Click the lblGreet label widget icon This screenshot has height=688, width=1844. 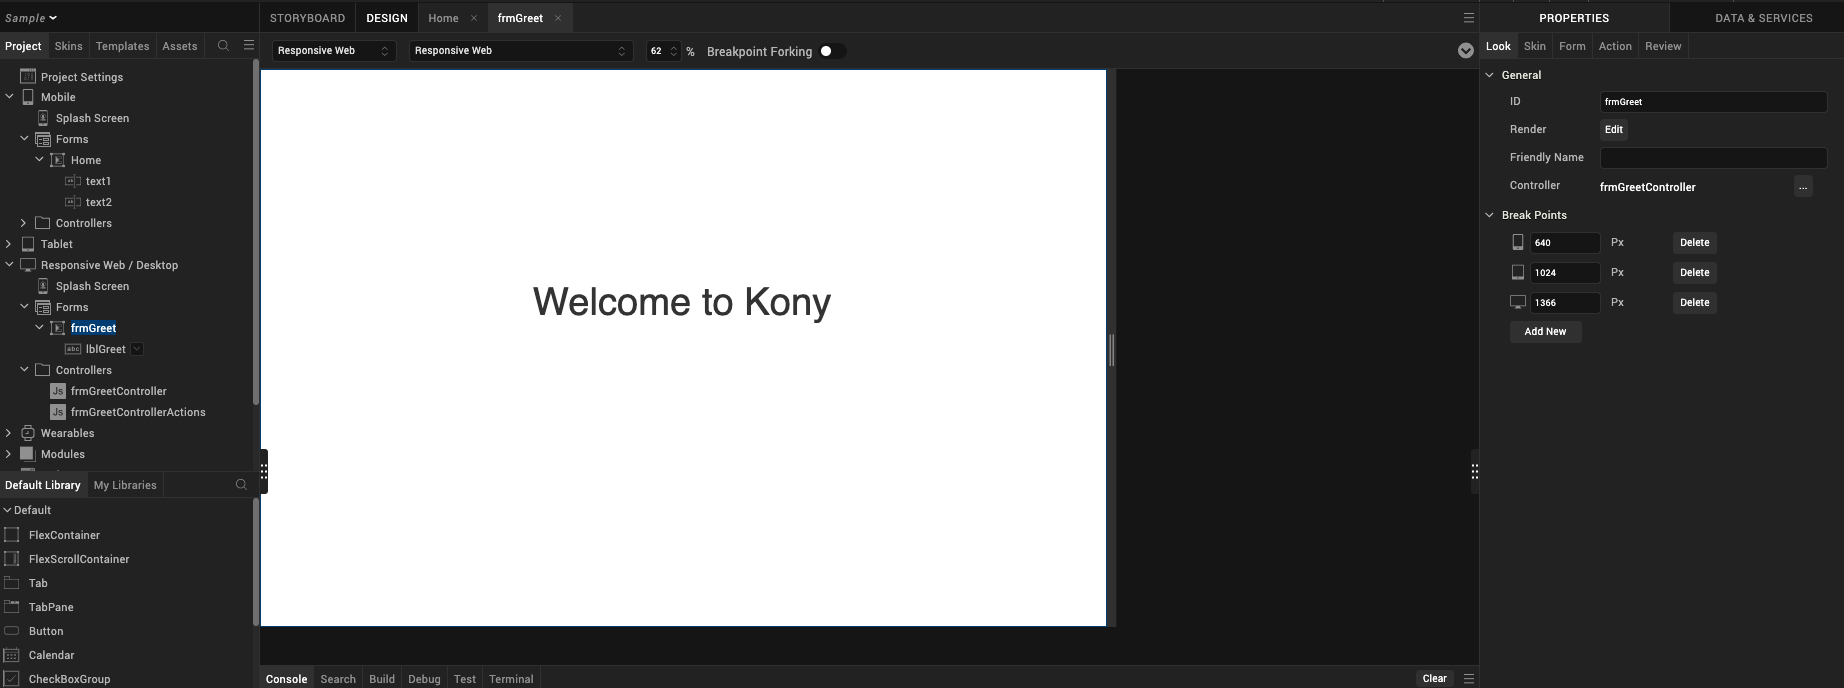73,349
